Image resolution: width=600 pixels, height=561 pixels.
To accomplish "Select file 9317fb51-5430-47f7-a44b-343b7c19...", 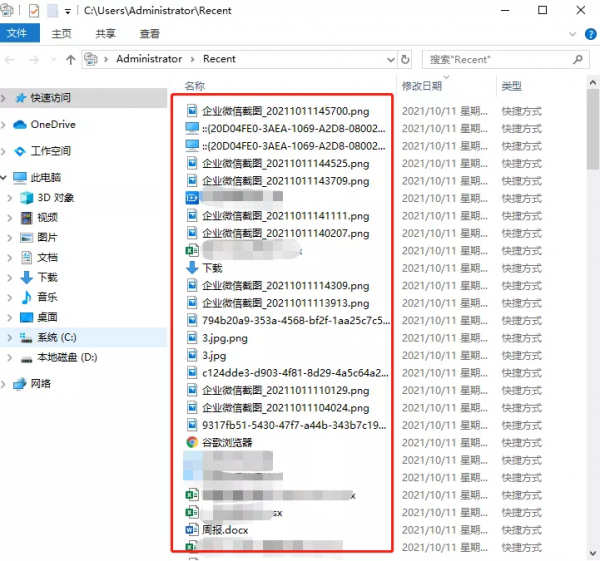I will (x=294, y=426).
